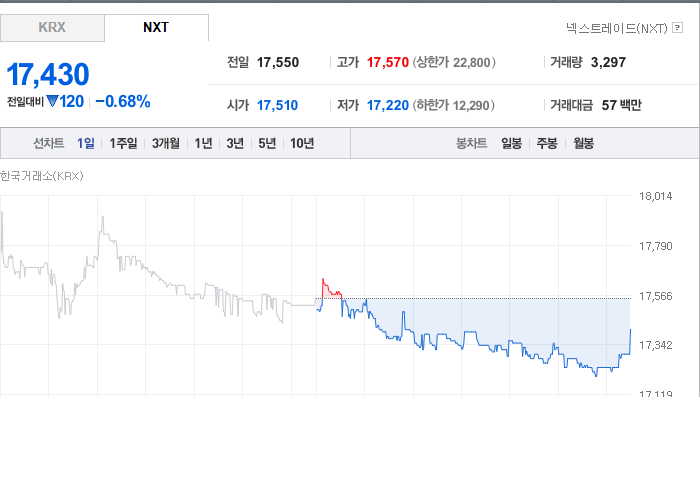This screenshot has height=490, width=700.
Task: Switch to the KRX tab
Action: click(x=52, y=28)
